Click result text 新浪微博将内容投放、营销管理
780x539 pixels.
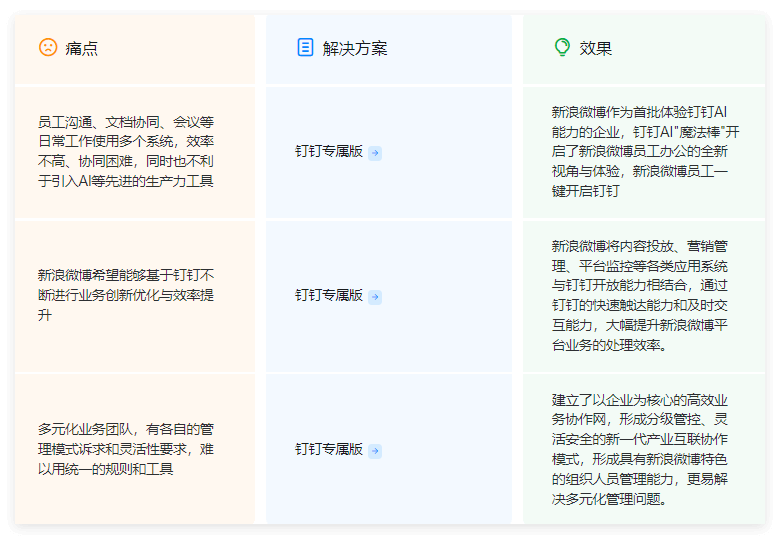pos(640,295)
